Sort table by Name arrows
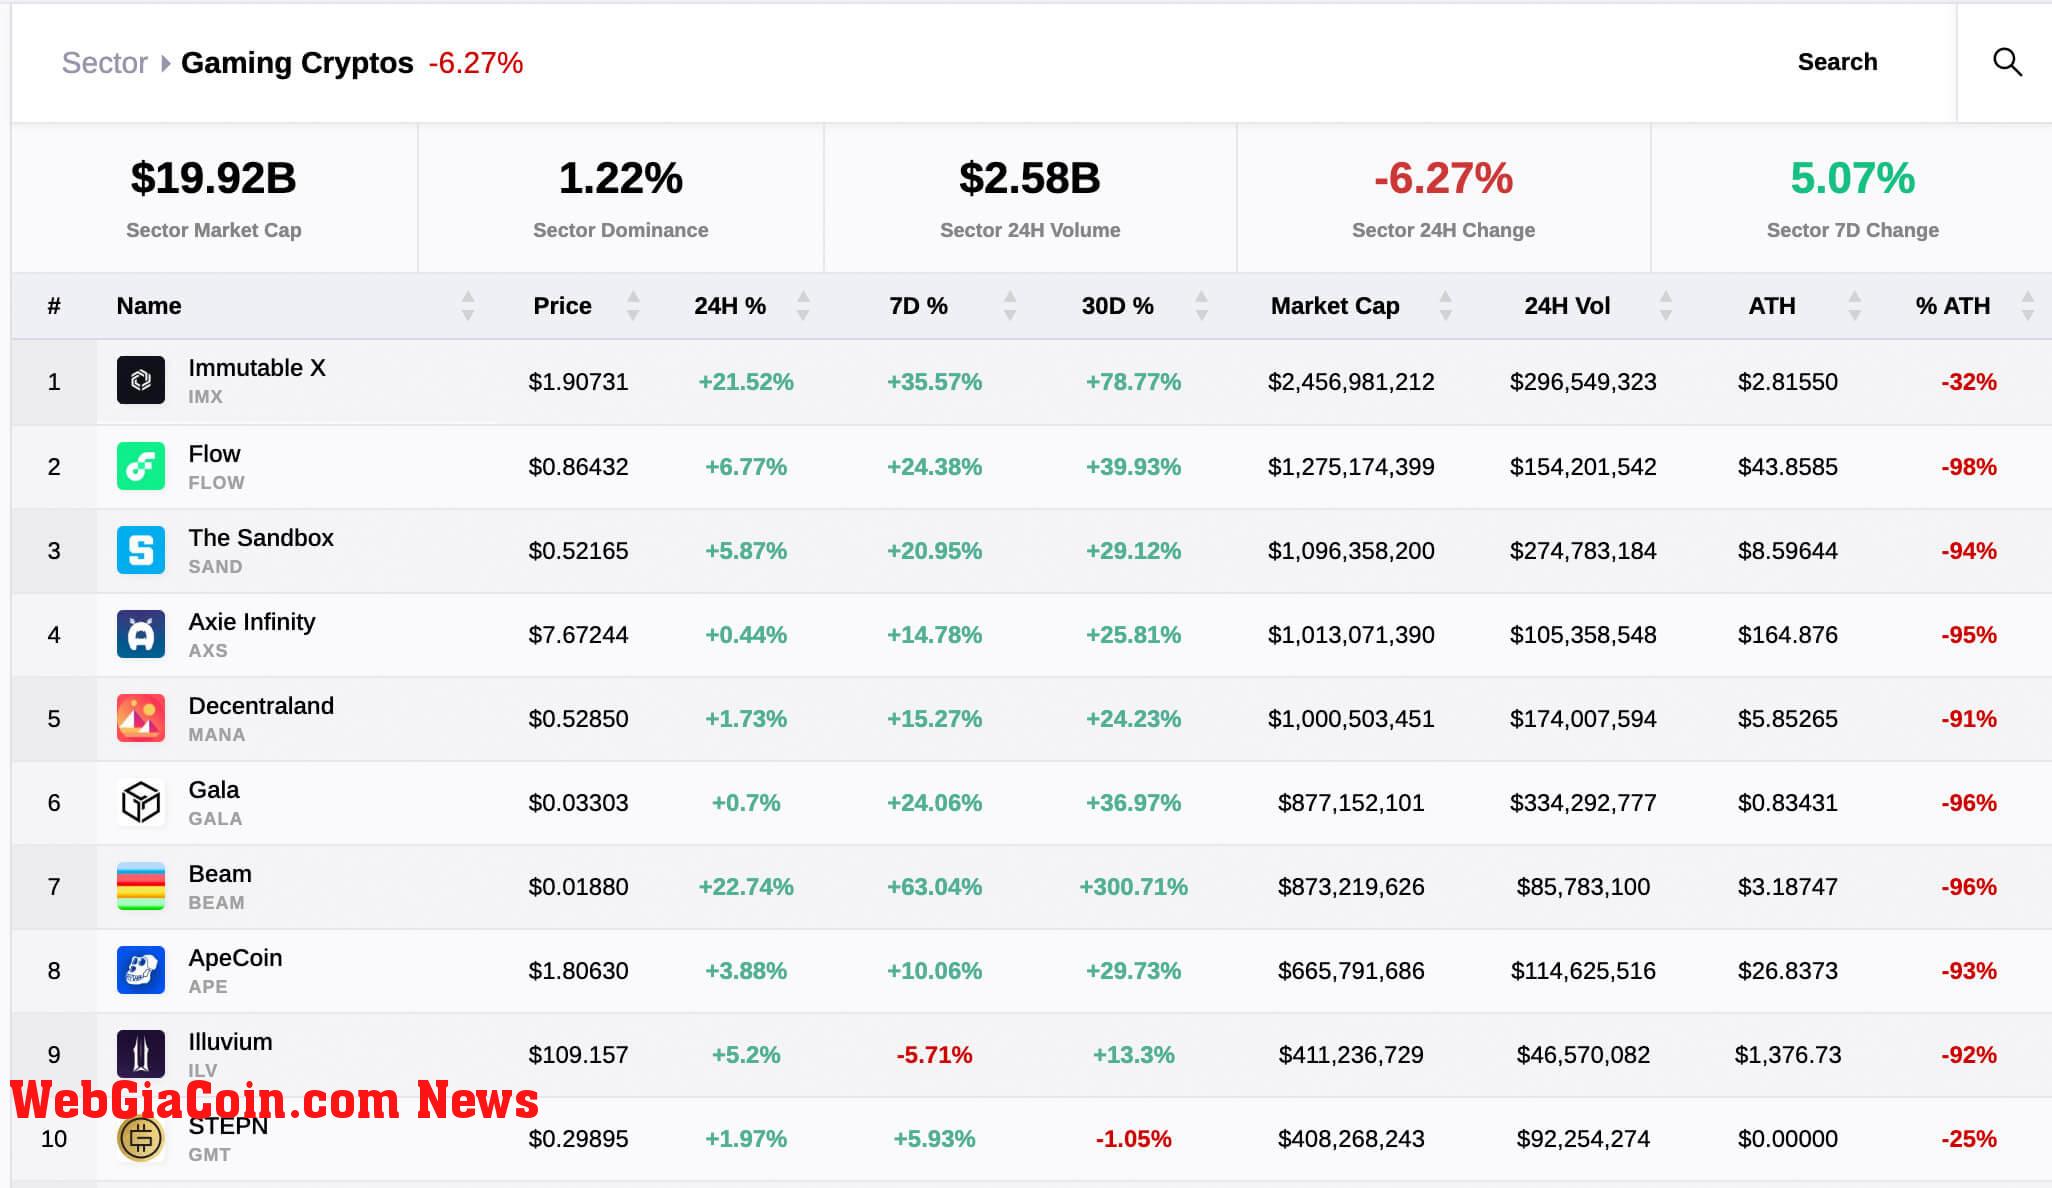 (x=468, y=306)
